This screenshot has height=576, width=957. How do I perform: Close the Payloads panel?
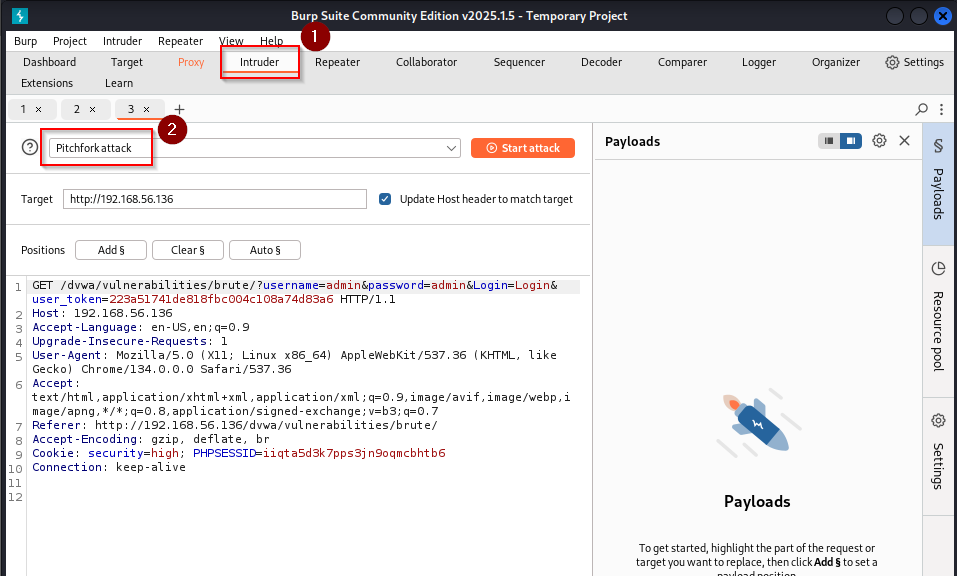click(905, 141)
